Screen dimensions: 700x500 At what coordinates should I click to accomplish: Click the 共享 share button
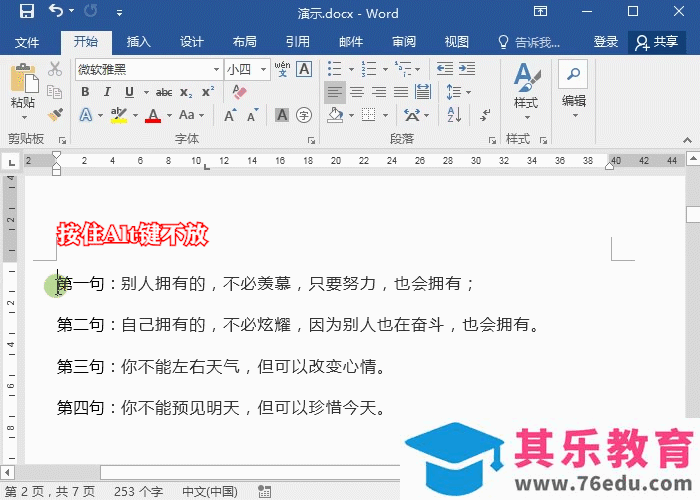(x=657, y=42)
